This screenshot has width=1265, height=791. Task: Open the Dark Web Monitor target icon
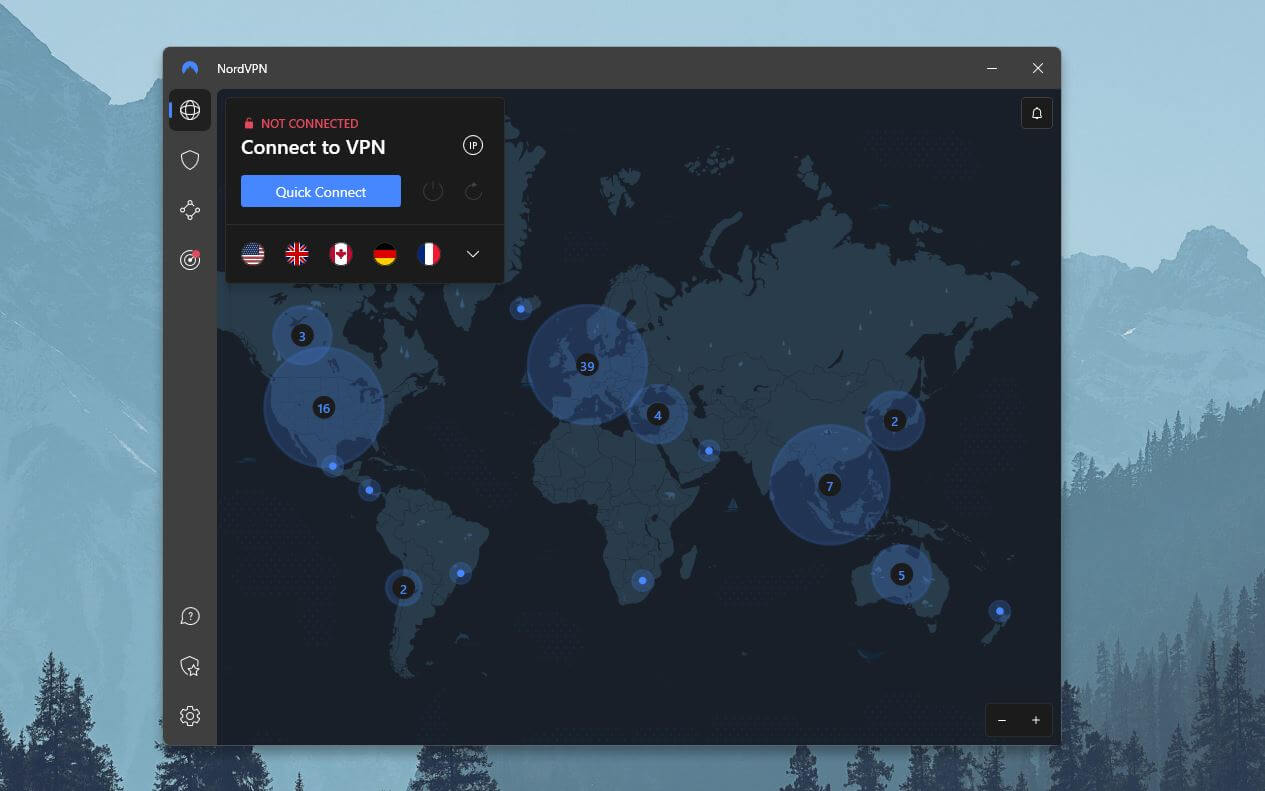tap(190, 260)
